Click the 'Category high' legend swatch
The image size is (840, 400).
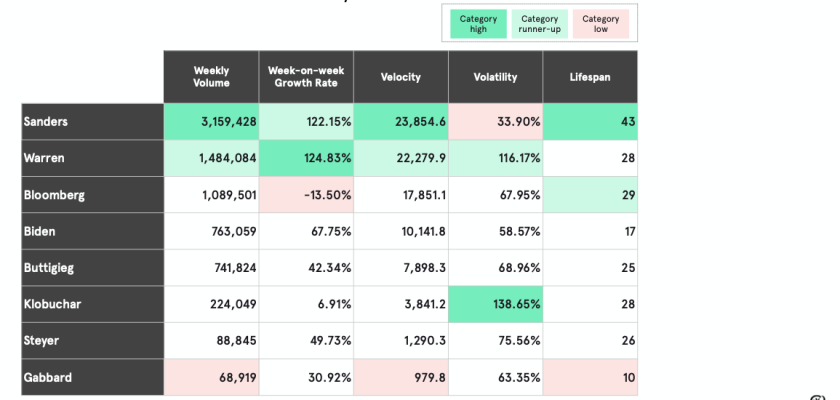coord(478,24)
